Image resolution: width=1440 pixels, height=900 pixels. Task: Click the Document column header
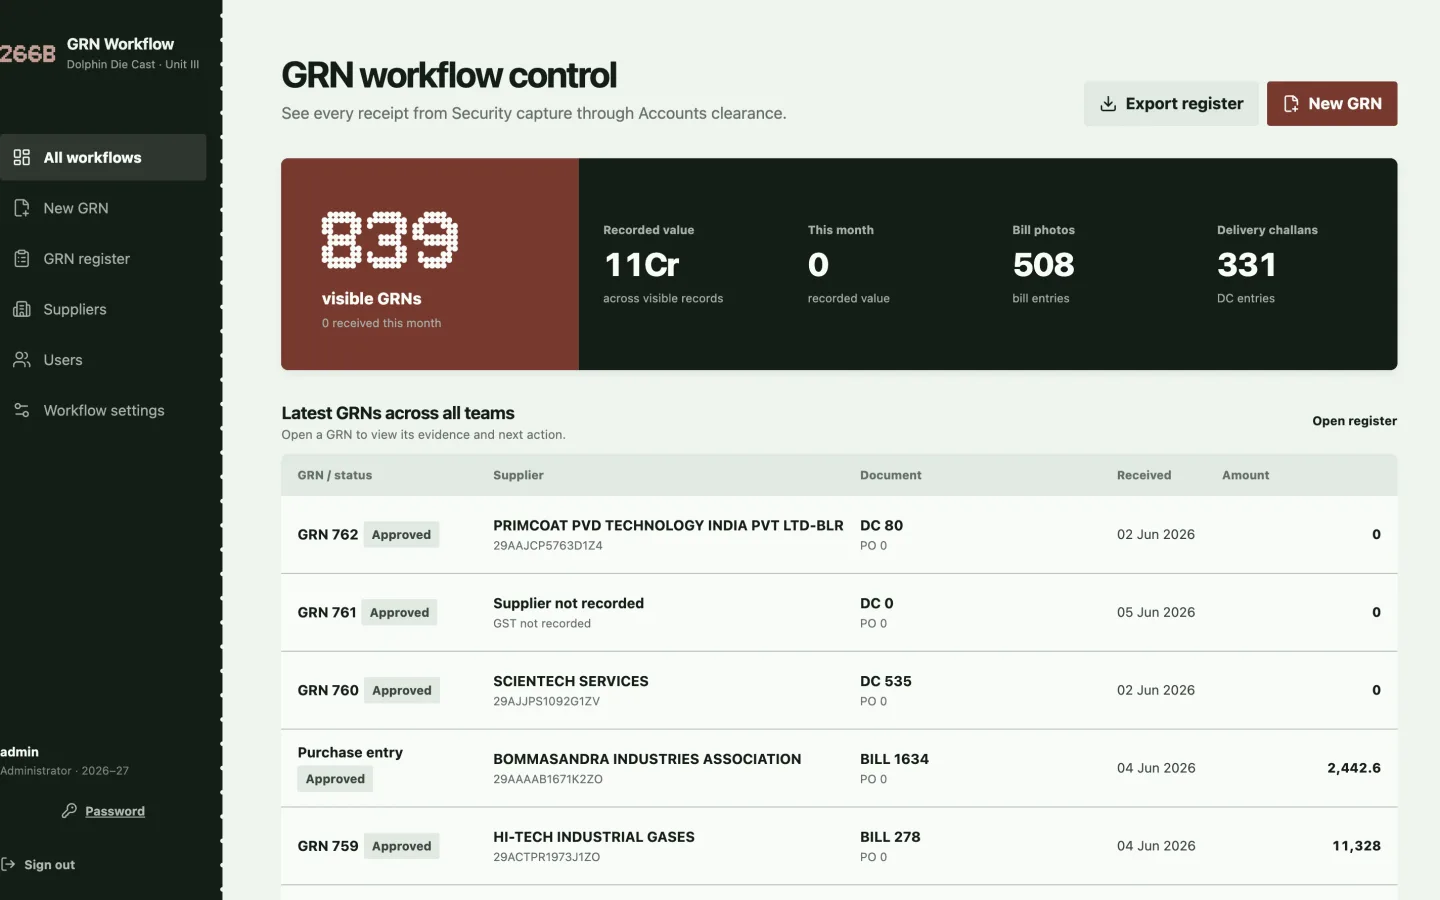[x=891, y=476]
